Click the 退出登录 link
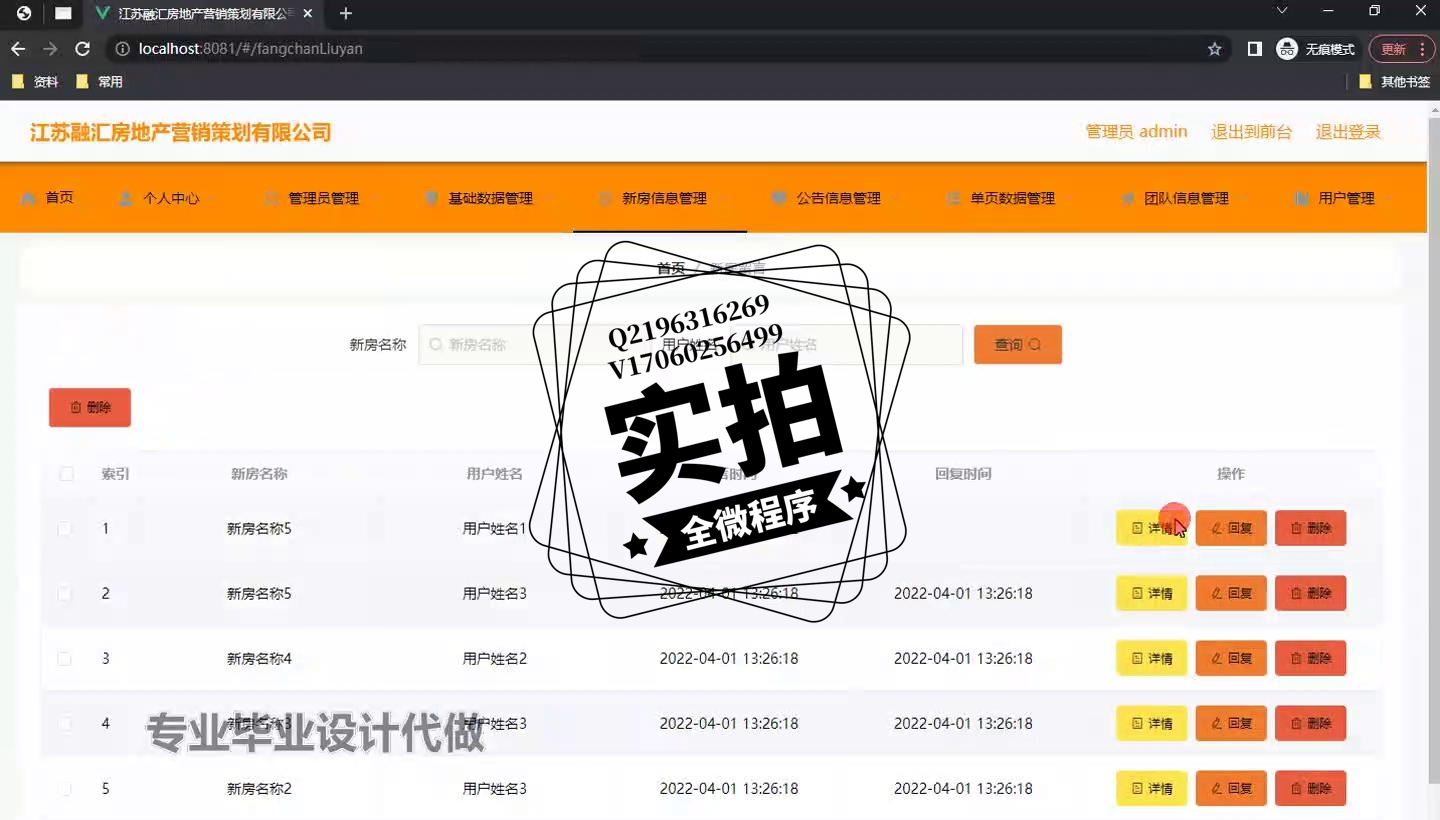The image size is (1440, 820). pos(1348,132)
